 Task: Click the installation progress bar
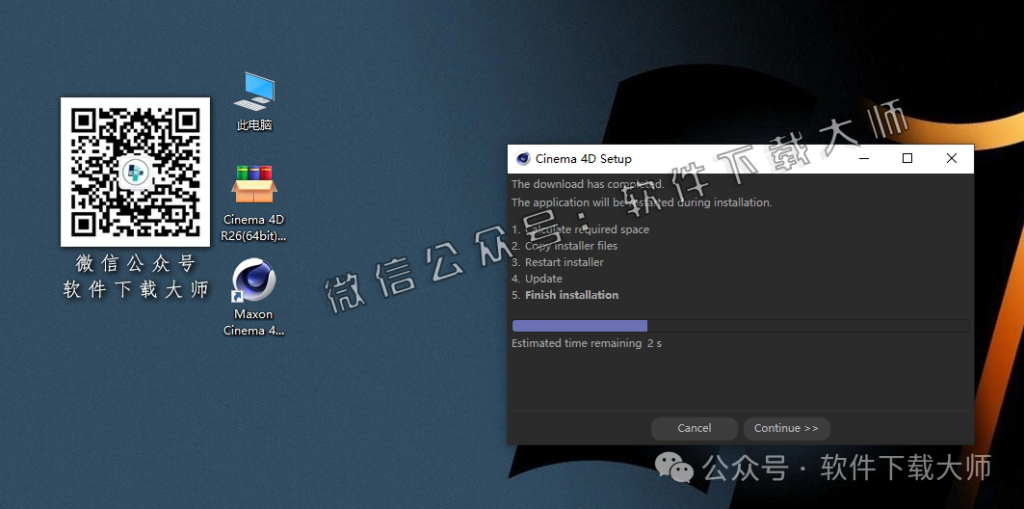pos(740,326)
